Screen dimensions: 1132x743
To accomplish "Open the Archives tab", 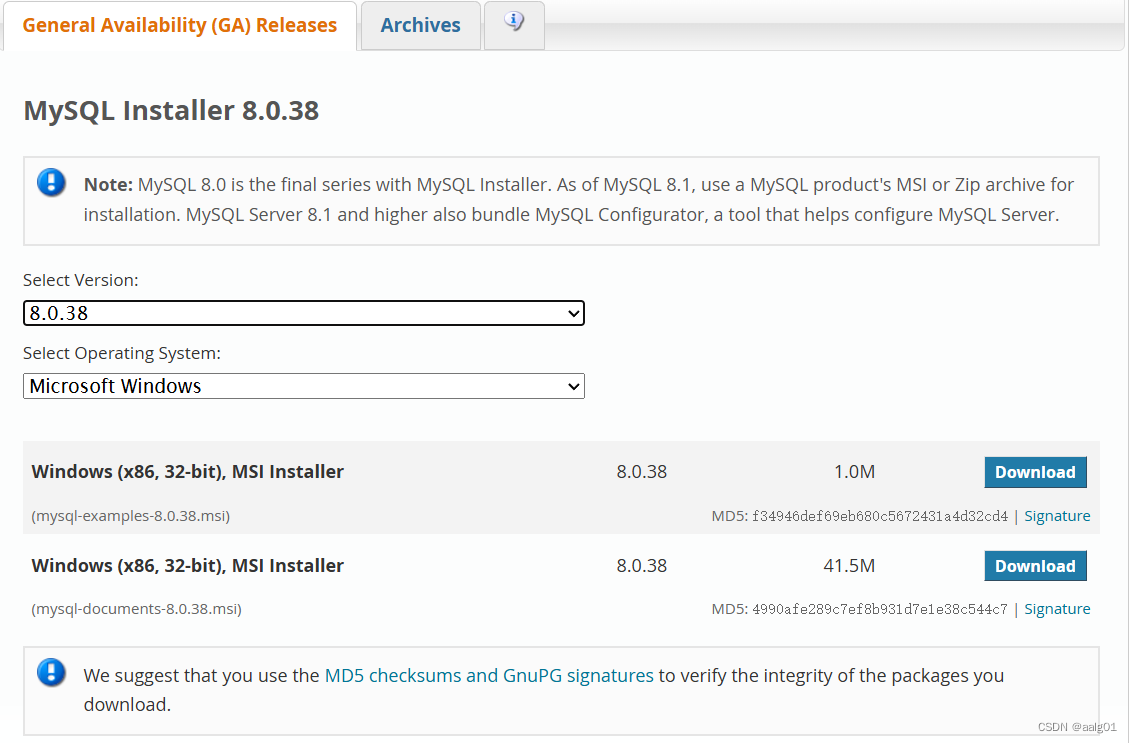I will point(421,25).
